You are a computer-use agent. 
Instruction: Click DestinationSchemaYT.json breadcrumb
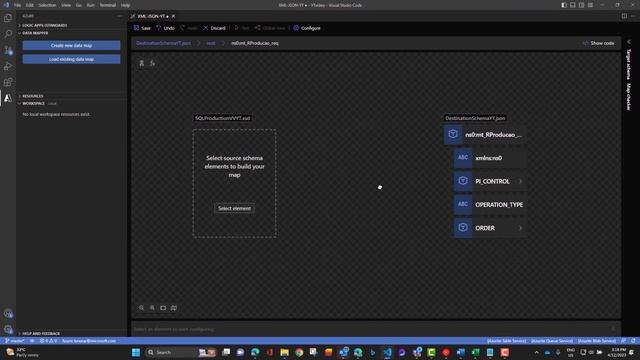[x=163, y=43]
